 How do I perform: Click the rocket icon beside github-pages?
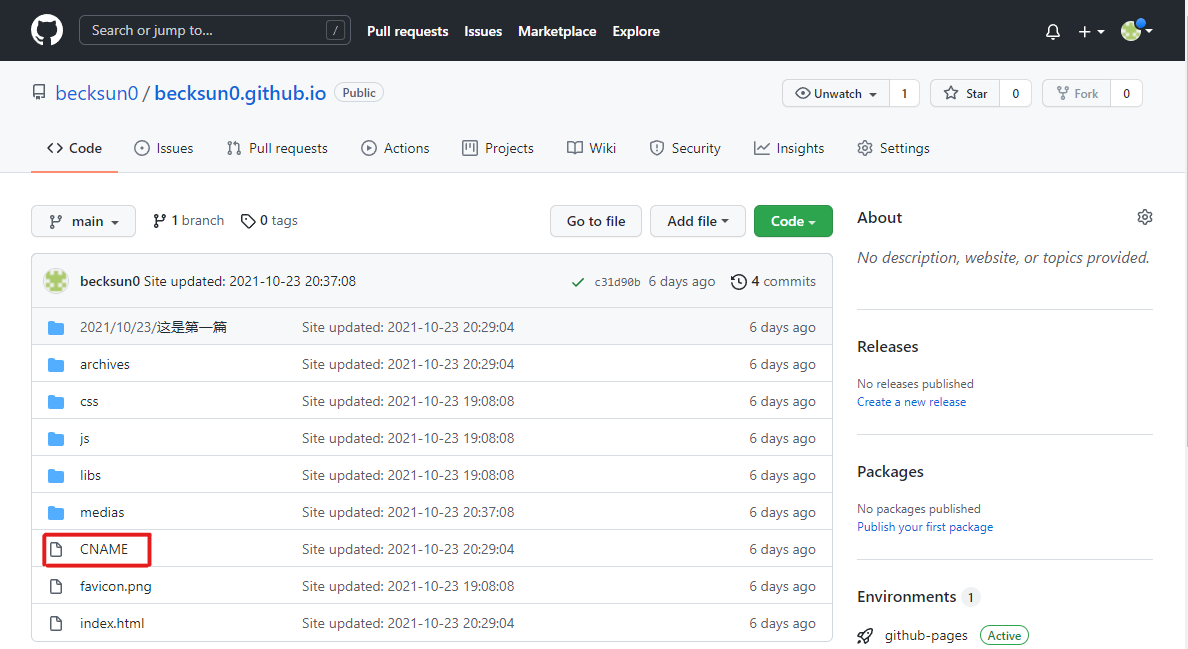865,636
